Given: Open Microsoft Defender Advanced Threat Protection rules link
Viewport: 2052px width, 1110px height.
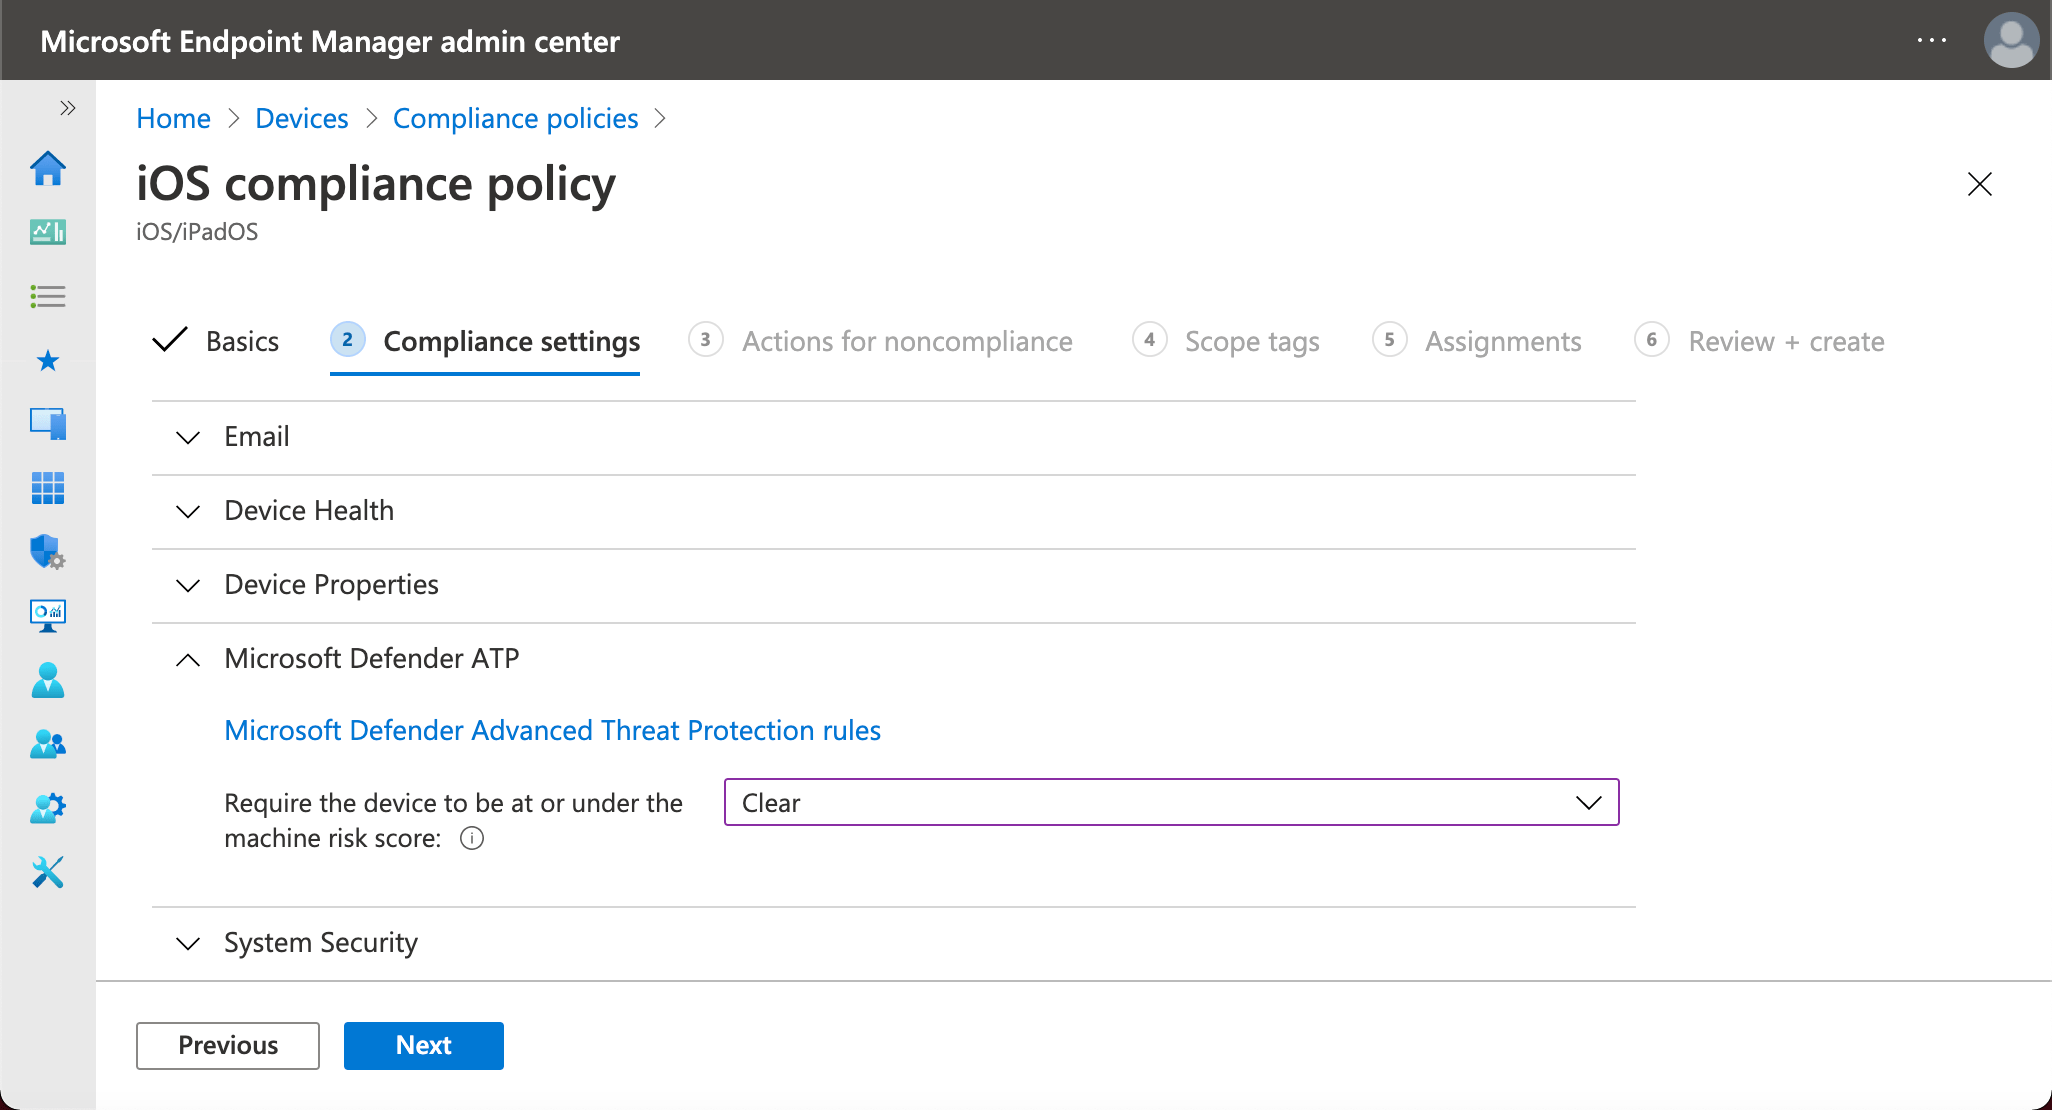Looking at the screenshot, I should tap(552, 730).
